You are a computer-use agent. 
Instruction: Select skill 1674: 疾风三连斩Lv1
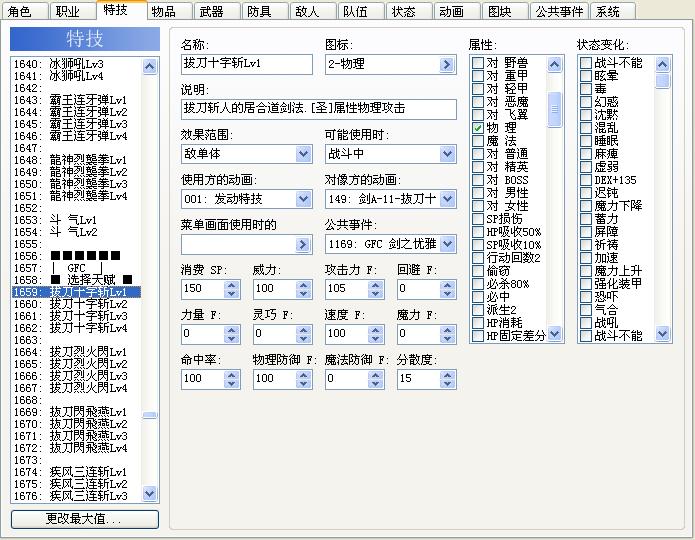[76, 472]
